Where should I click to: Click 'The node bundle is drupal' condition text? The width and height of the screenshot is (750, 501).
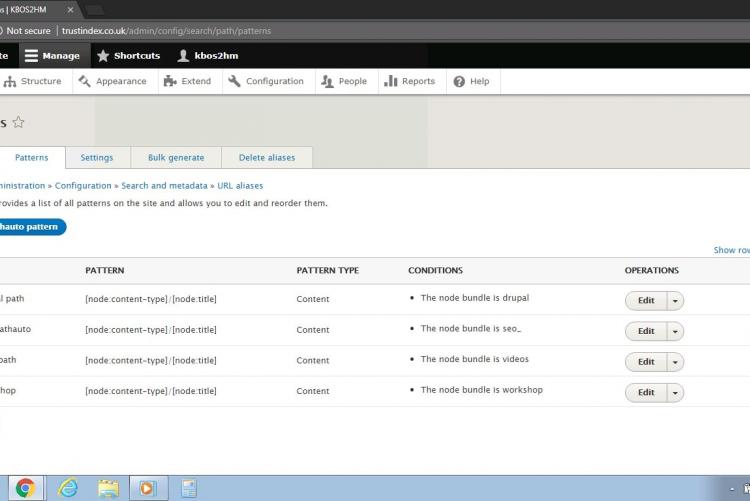475,298
